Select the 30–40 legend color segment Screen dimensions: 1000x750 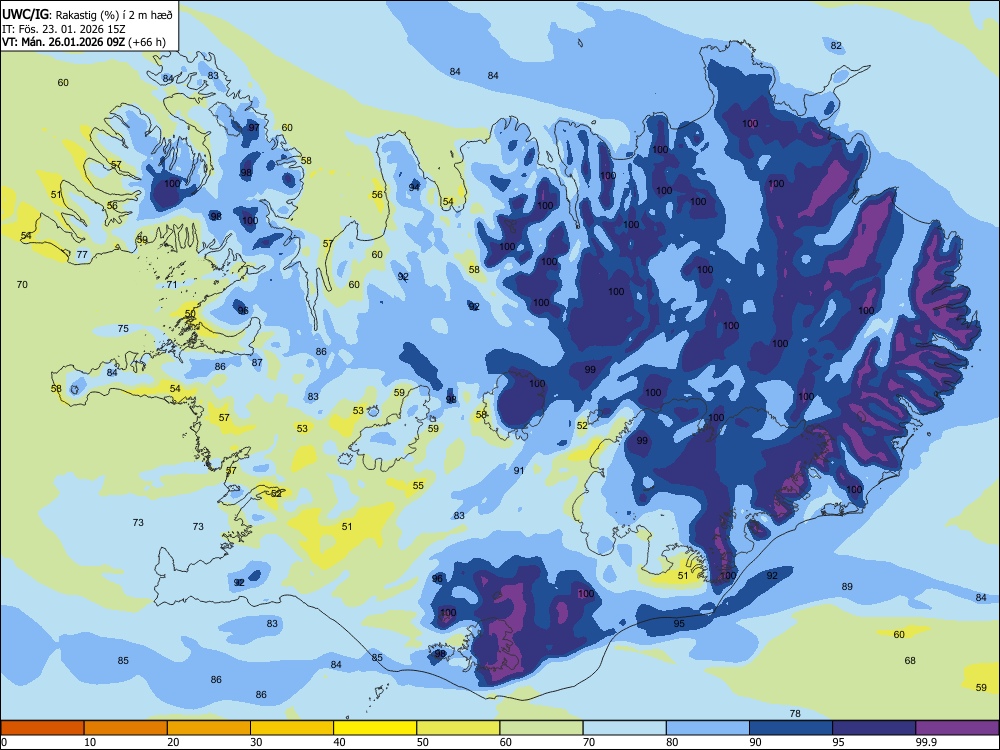[x=292, y=728]
